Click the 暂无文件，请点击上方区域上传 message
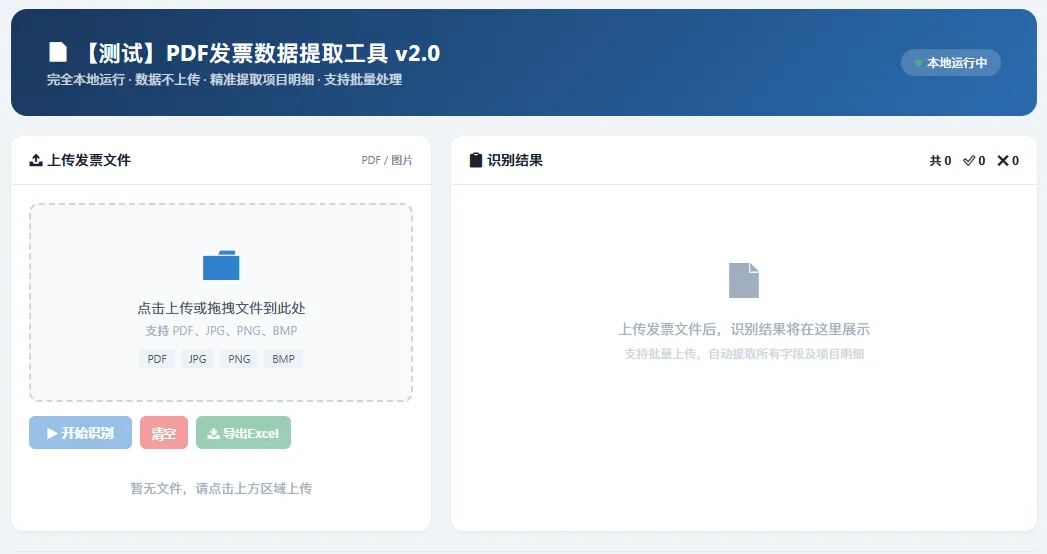1047x554 pixels. coord(221,489)
